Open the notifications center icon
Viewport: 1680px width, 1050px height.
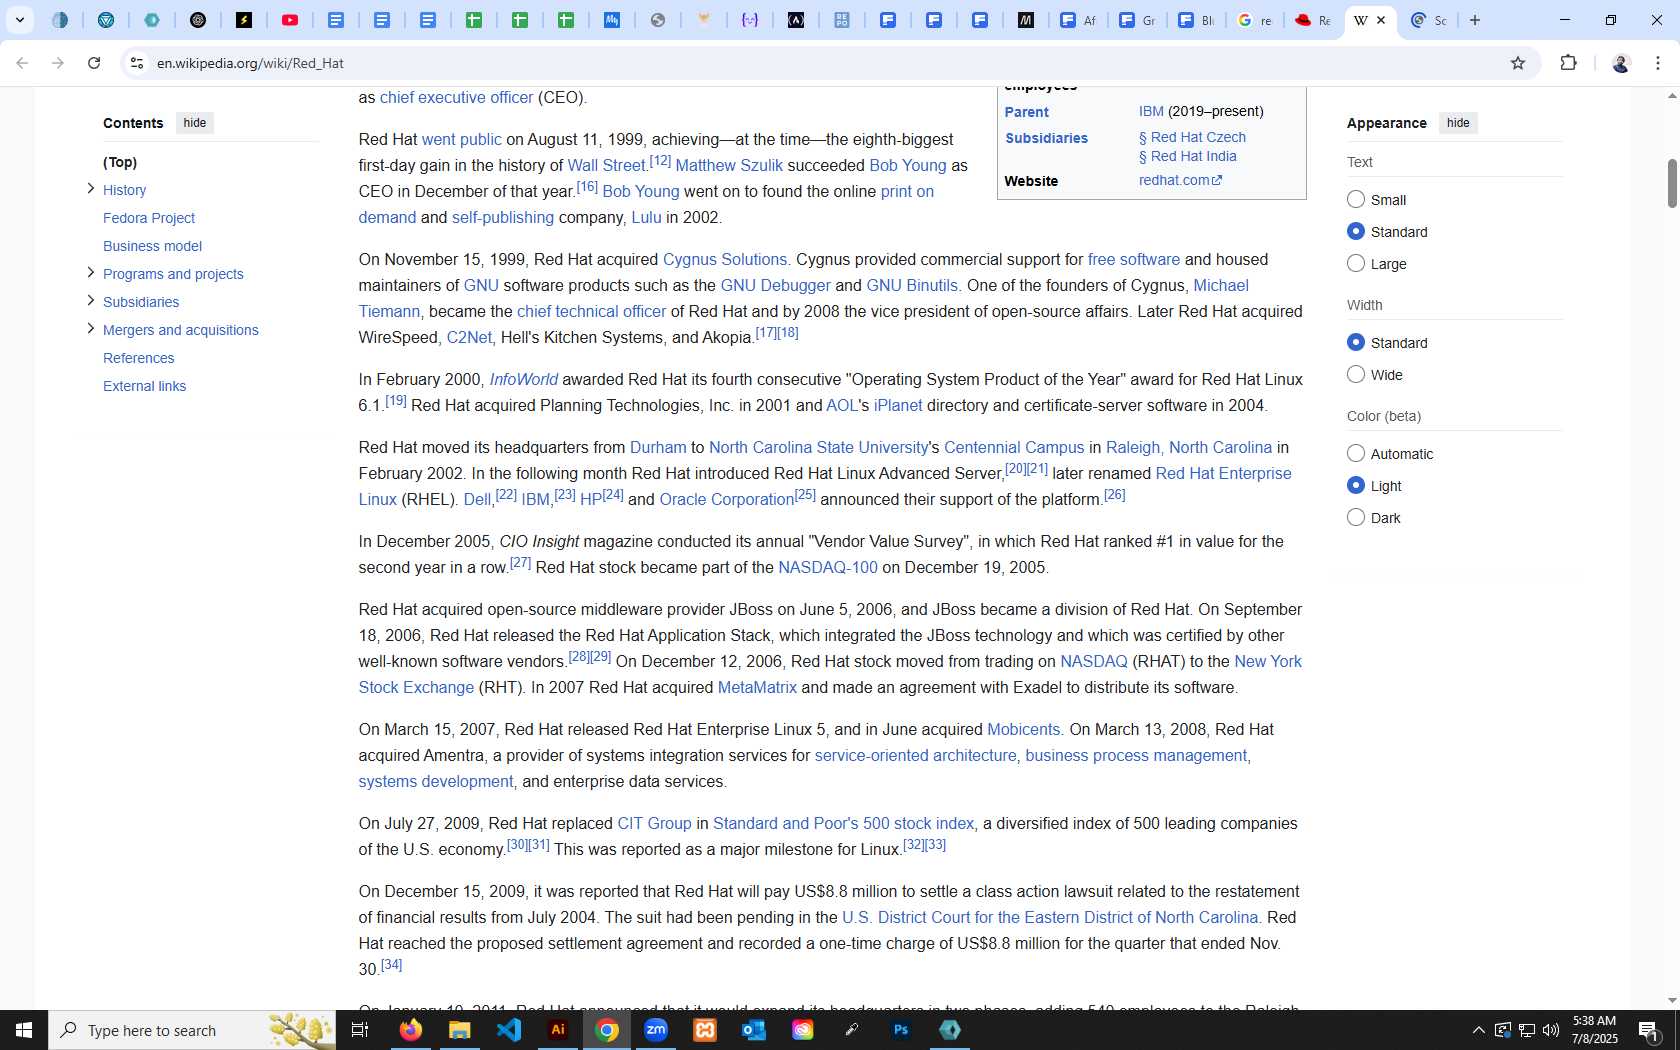pos(1650,1030)
